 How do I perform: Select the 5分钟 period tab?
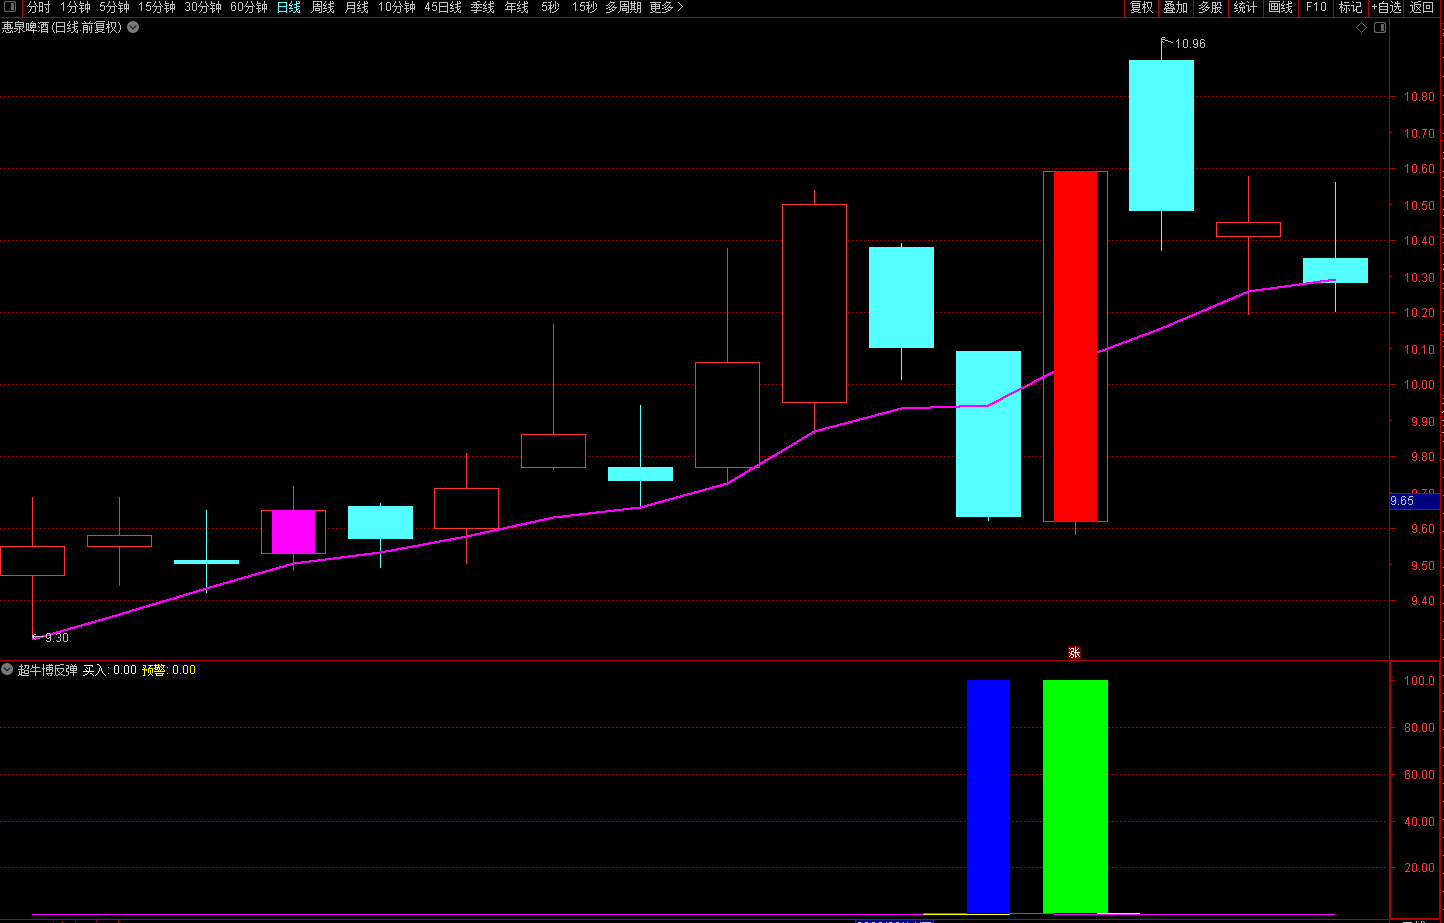[x=114, y=7]
